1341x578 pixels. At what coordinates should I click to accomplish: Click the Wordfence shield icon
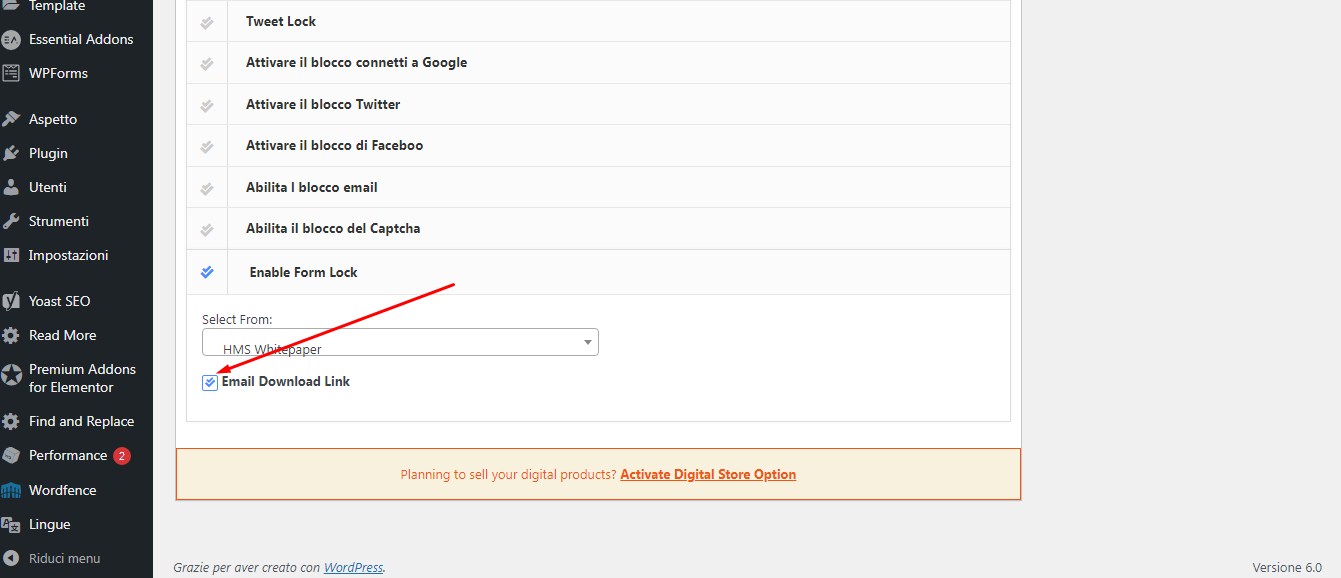pos(11,491)
